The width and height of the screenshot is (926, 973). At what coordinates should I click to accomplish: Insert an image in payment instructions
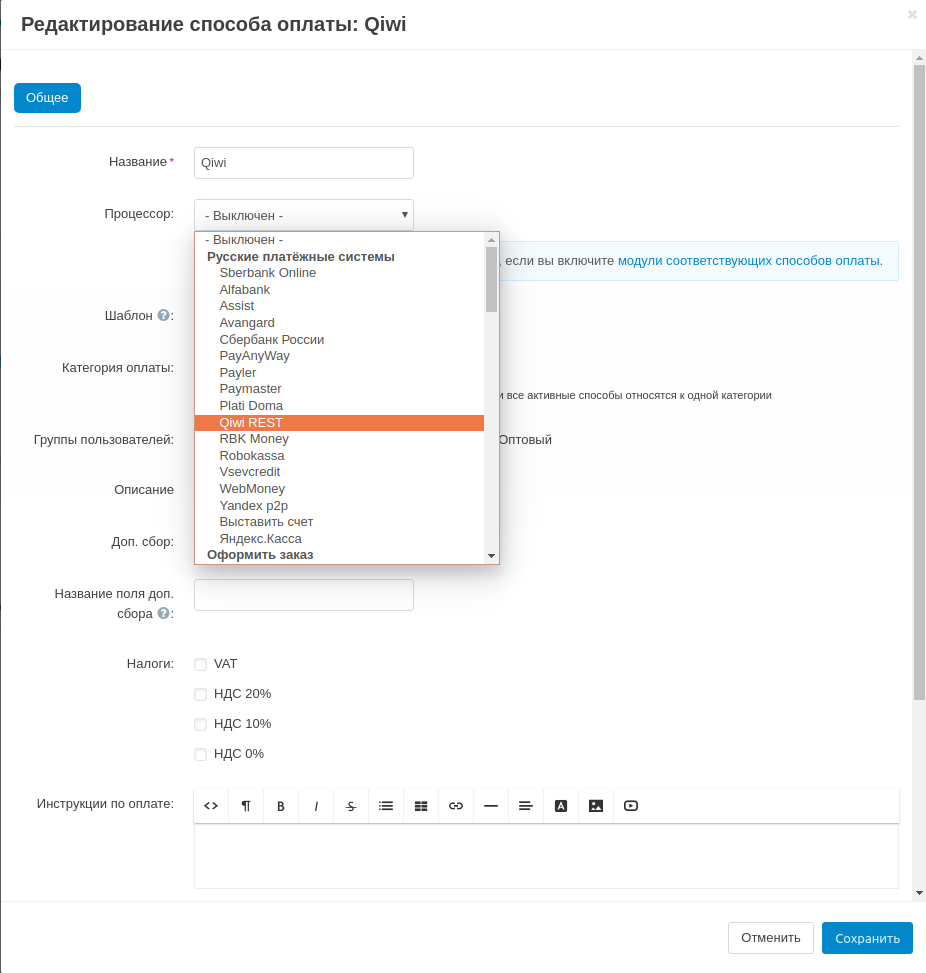[596, 806]
